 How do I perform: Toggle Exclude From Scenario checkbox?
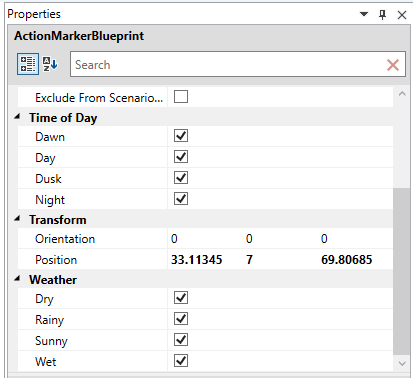click(181, 97)
